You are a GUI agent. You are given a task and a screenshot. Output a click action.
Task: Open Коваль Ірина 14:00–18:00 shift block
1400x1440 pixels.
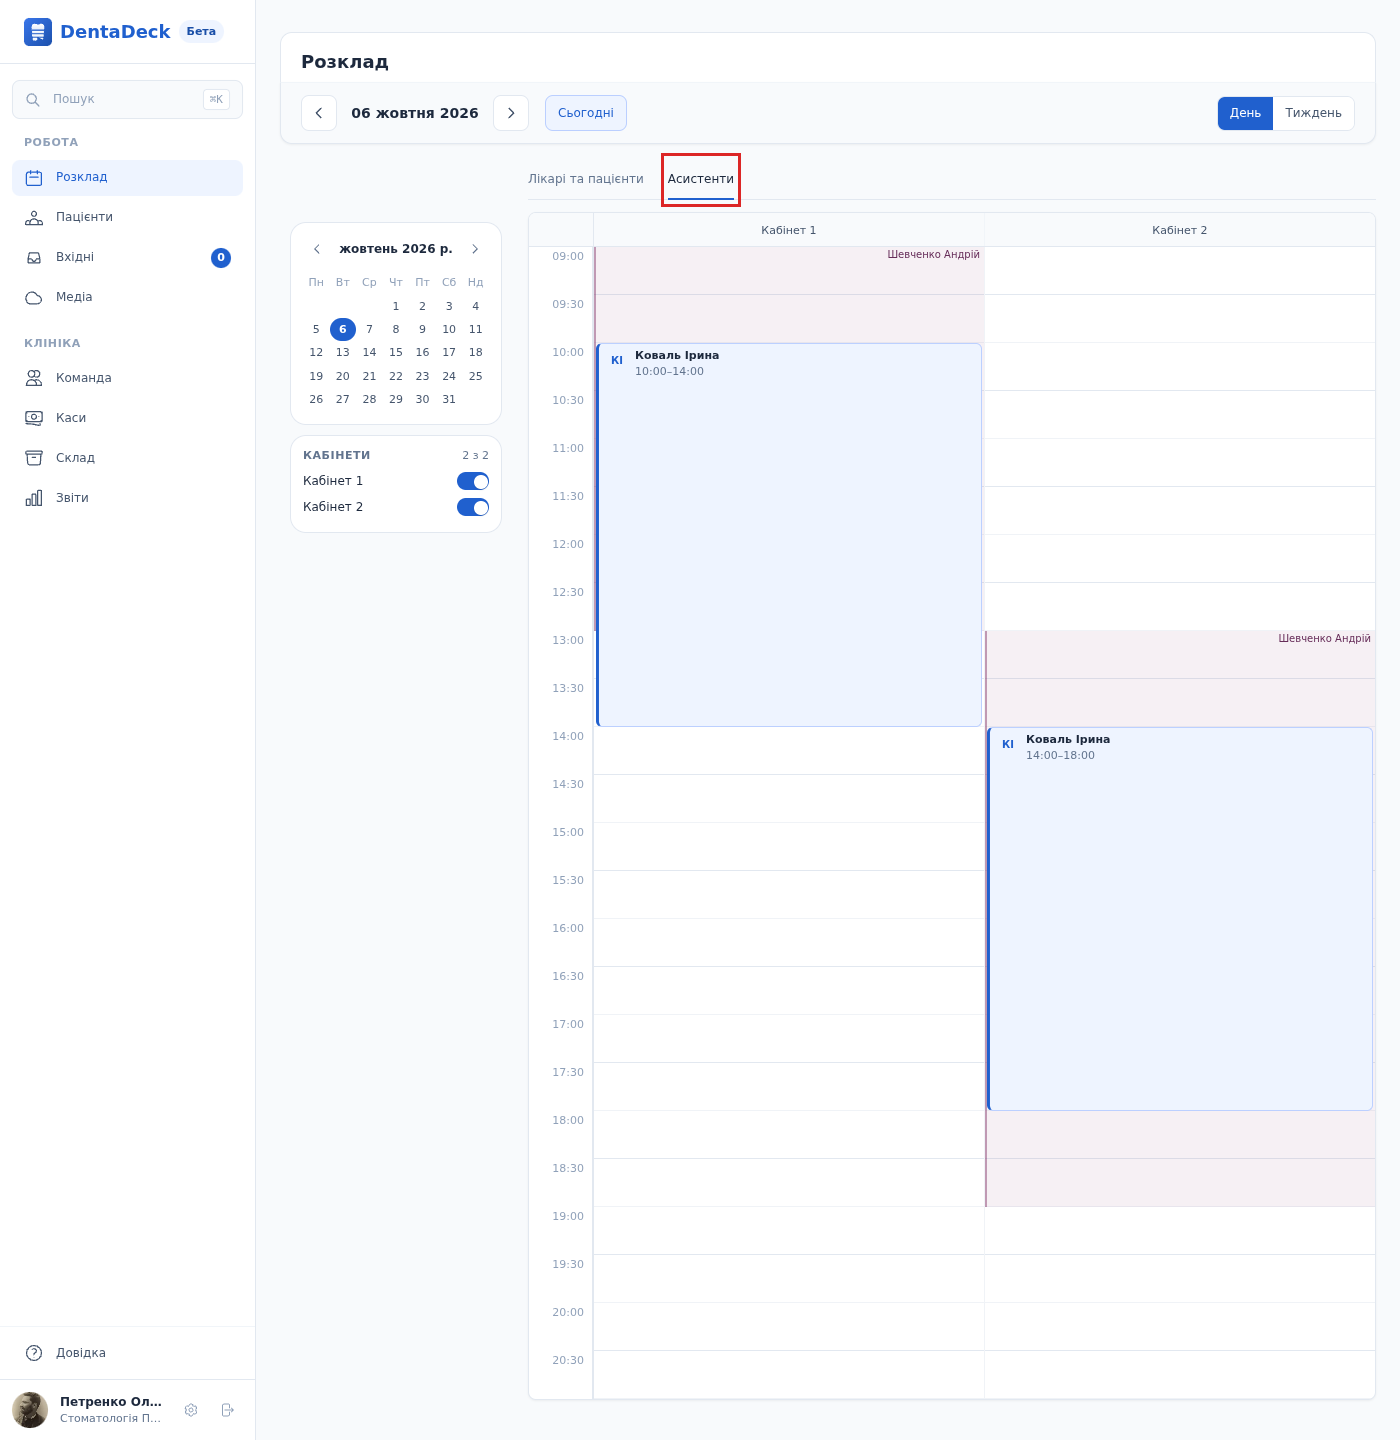pos(1180,919)
